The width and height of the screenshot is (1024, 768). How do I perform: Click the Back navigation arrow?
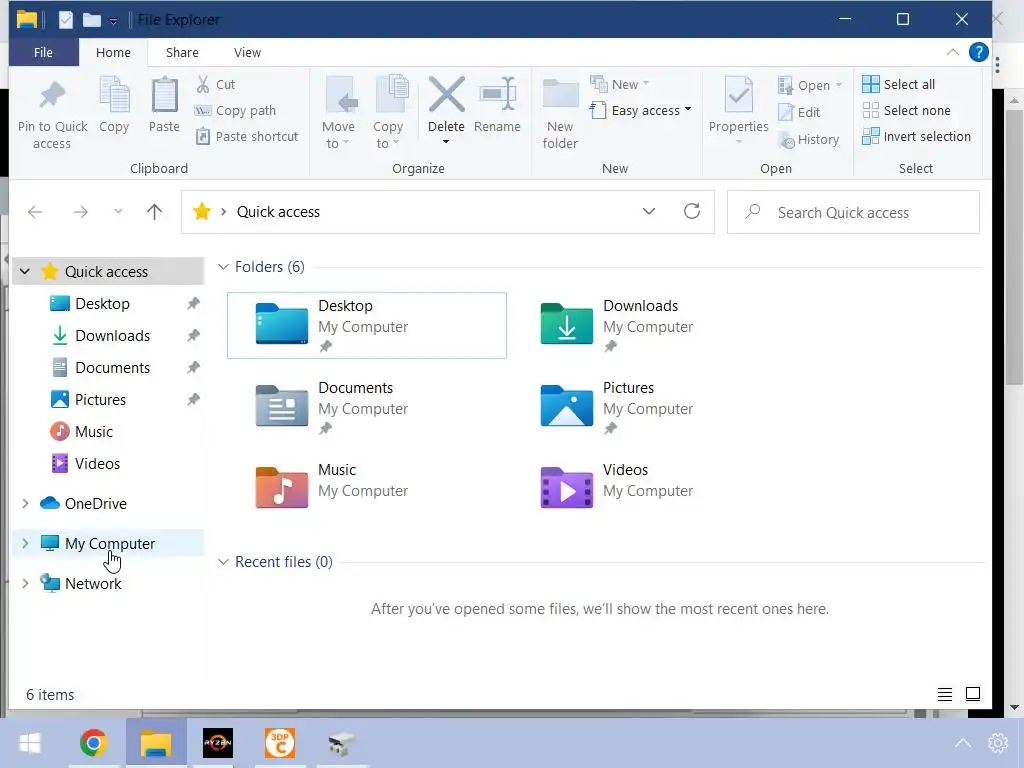35,212
